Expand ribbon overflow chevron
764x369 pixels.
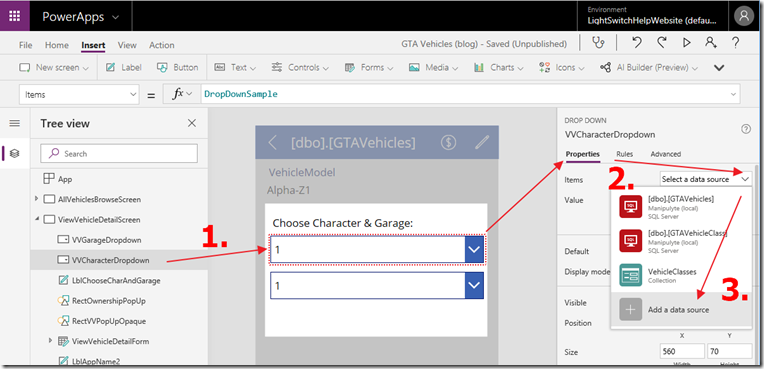click(719, 68)
